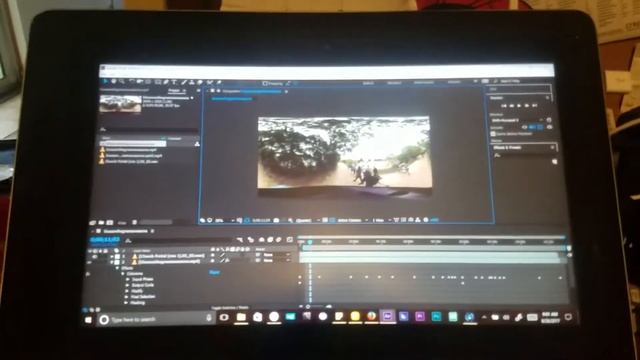The width and height of the screenshot is (640, 360).
Task: Create a new folder in Project panel
Action: 101,222
